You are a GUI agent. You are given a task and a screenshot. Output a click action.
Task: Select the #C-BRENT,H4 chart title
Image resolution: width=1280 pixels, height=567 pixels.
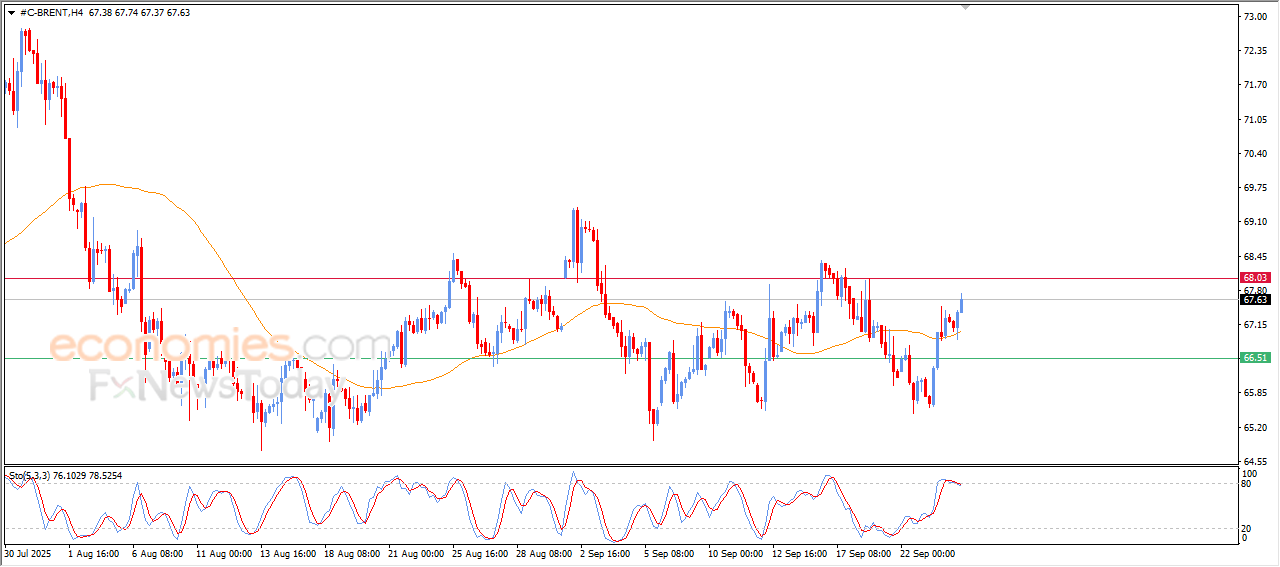51,13
